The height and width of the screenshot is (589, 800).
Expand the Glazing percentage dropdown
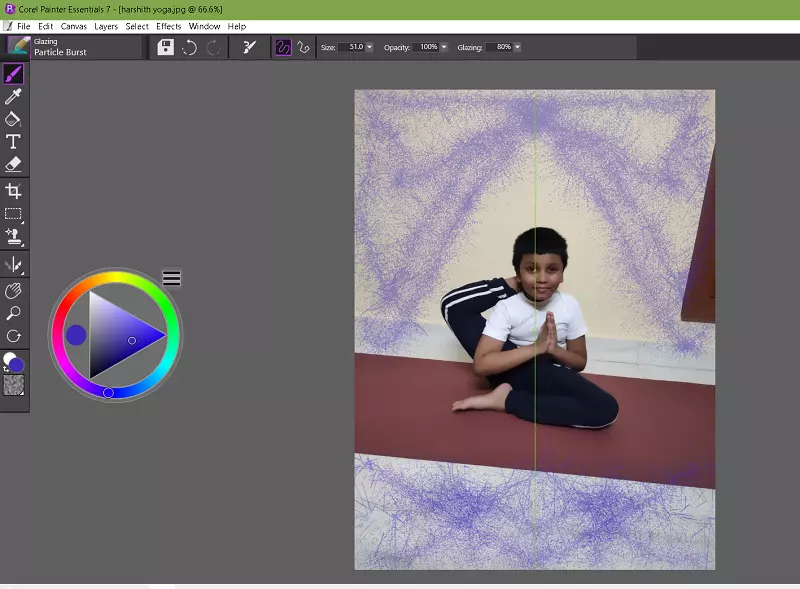pyautogui.click(x=517, y=47)
